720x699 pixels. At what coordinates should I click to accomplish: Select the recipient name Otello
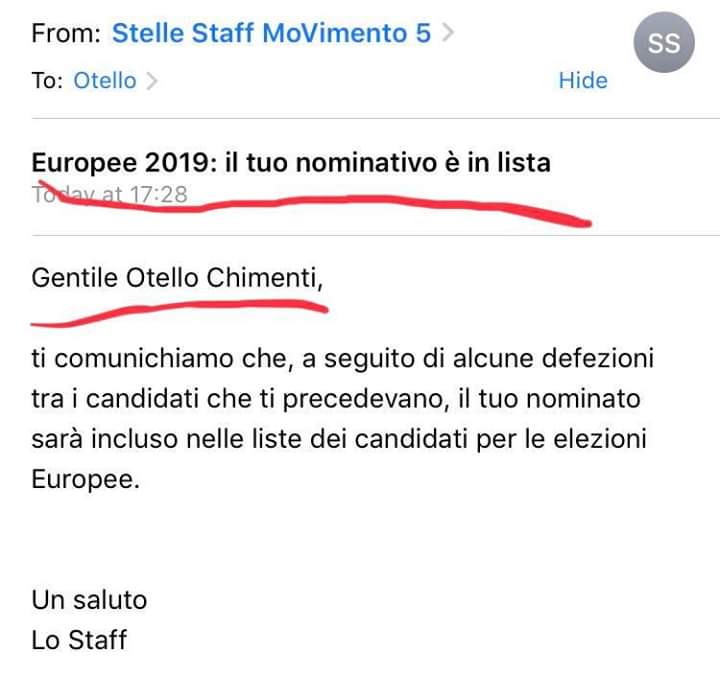coord(105,81)
